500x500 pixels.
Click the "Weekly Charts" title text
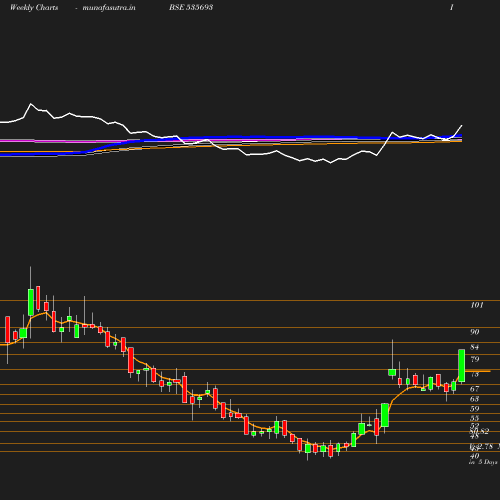(x=34, y=7)
